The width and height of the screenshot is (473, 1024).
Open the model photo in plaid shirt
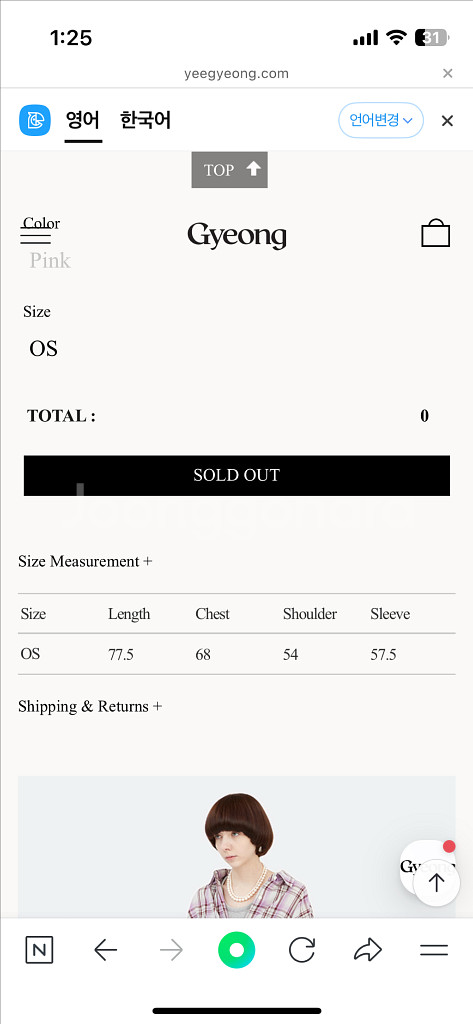coord(236,847)
